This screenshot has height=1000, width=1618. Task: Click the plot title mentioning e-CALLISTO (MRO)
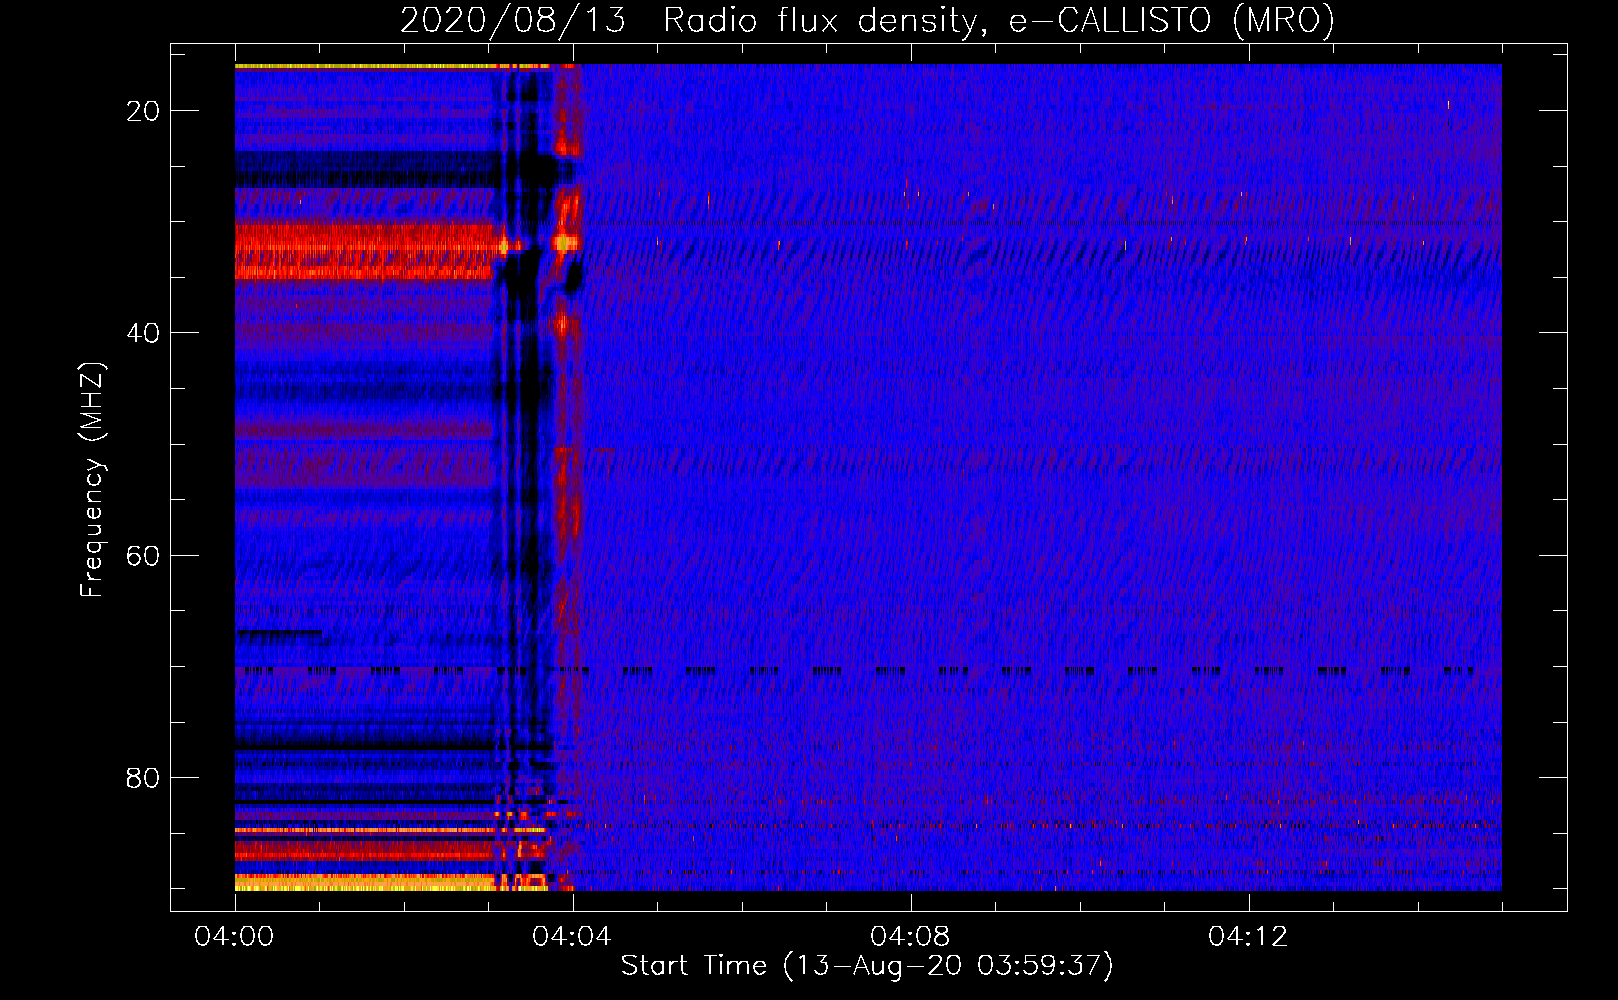coord(867,20)
